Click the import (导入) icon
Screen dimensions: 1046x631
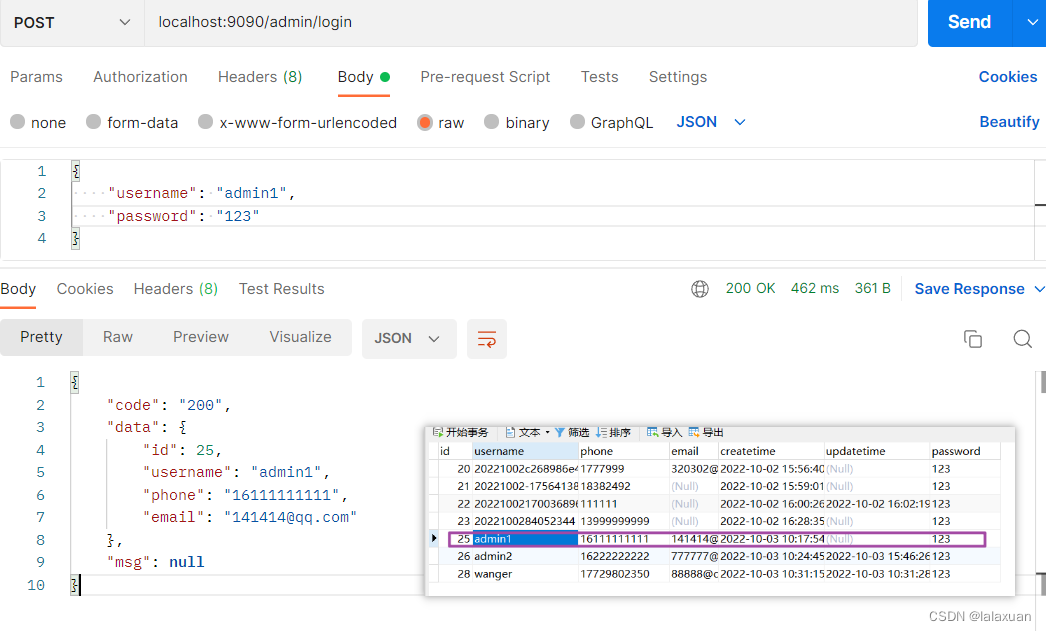tap(652, 432)
